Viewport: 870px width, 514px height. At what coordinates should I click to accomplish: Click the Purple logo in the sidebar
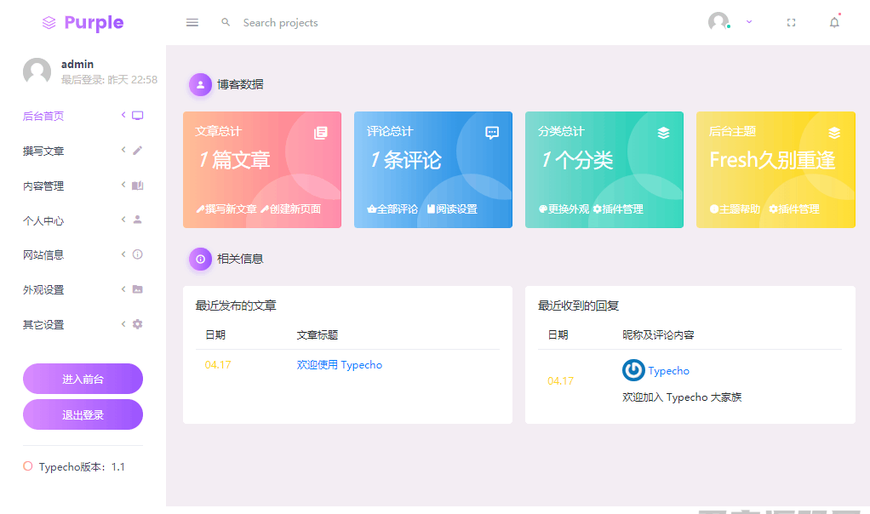coord(83,22)
